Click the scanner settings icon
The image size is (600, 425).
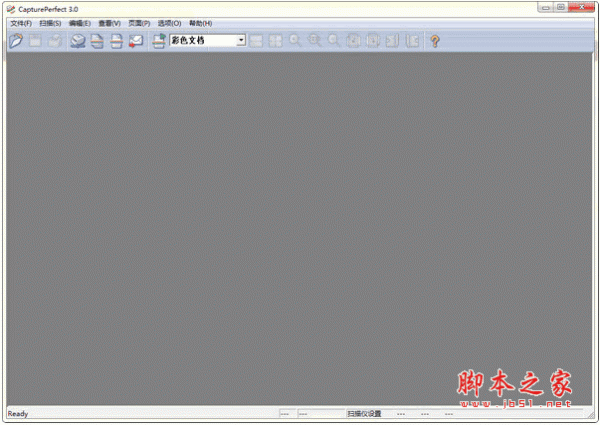pyautogui.click(x=78, y=41)
